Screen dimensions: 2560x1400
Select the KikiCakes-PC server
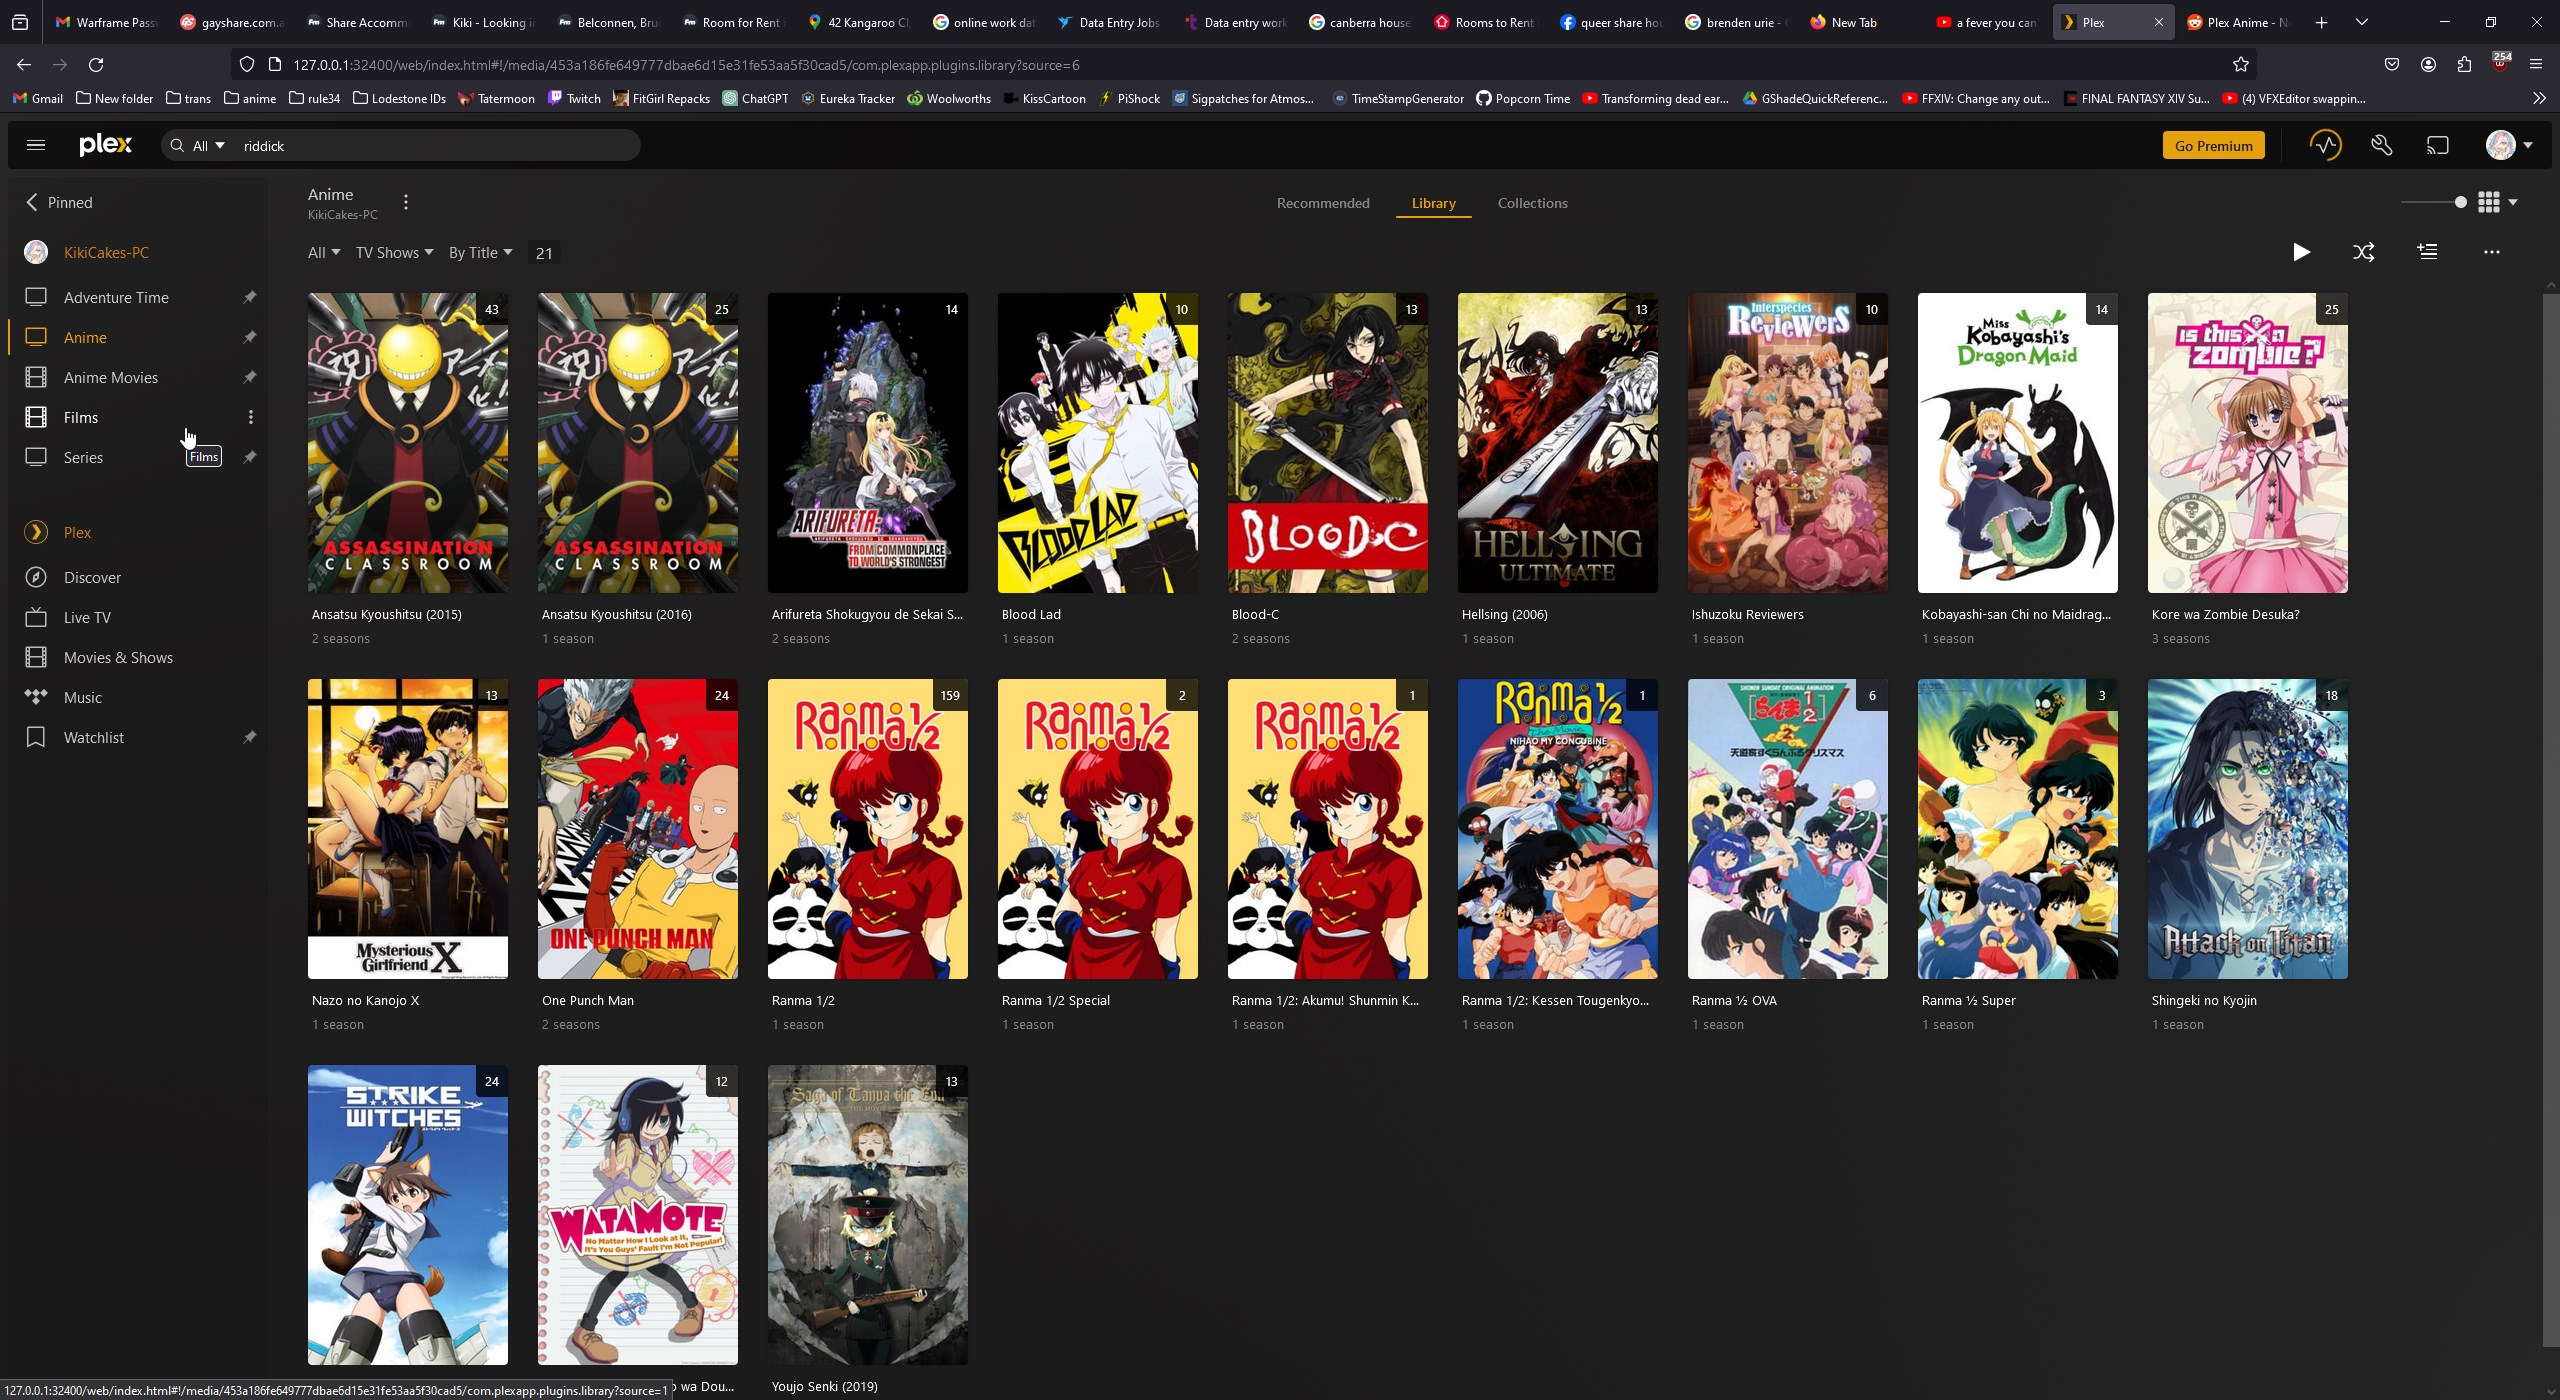[106, 252]
